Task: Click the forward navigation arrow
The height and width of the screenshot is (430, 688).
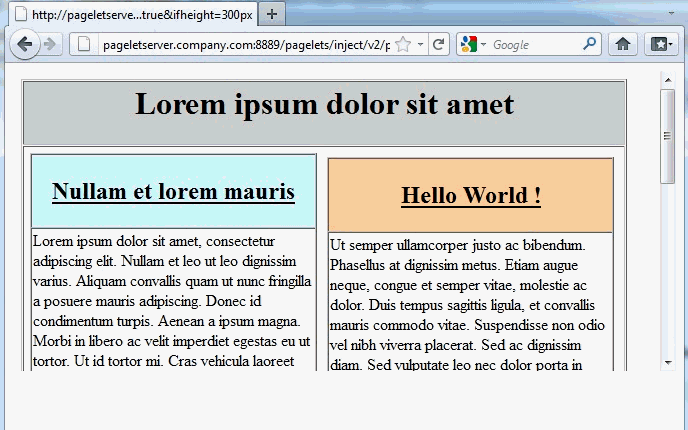Action: (x=50, y=44)
